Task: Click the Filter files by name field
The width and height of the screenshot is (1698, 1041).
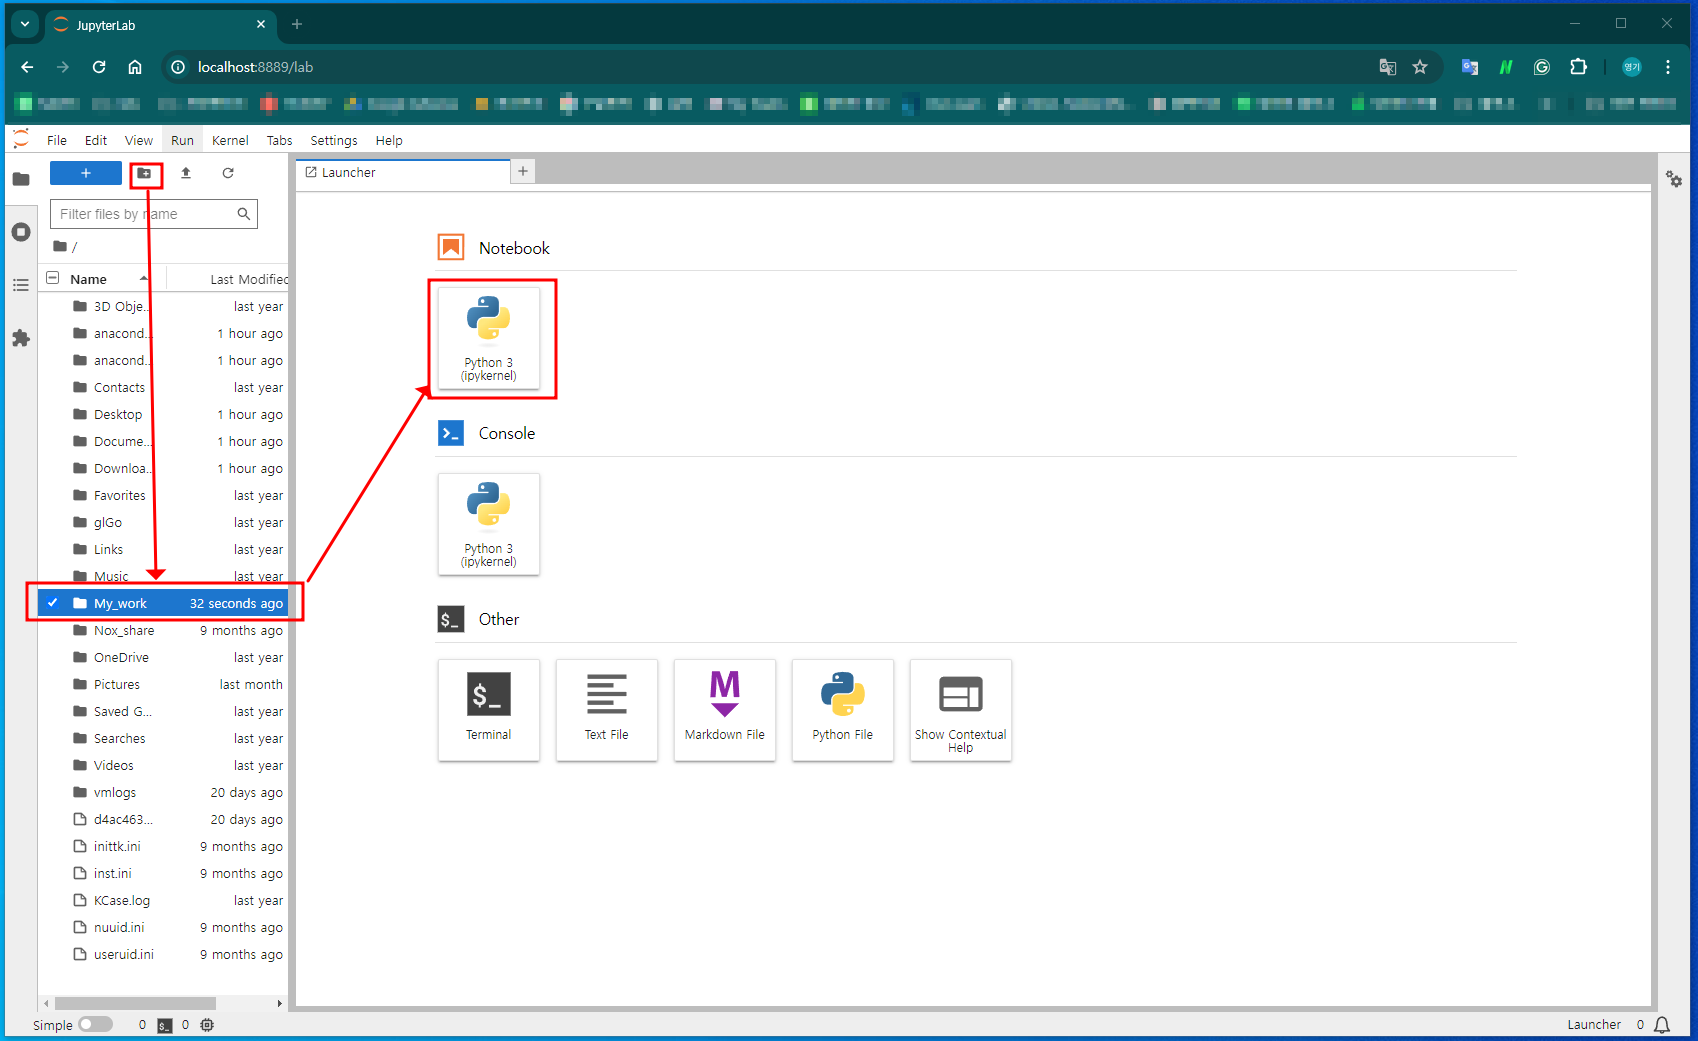Action: point(154,214)
